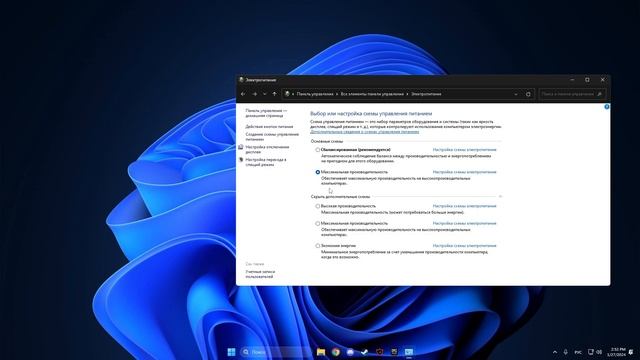The height and width of the screenshot is (360, 640).
Task: Click the power icon in the address bar
Action: [287, 94]
